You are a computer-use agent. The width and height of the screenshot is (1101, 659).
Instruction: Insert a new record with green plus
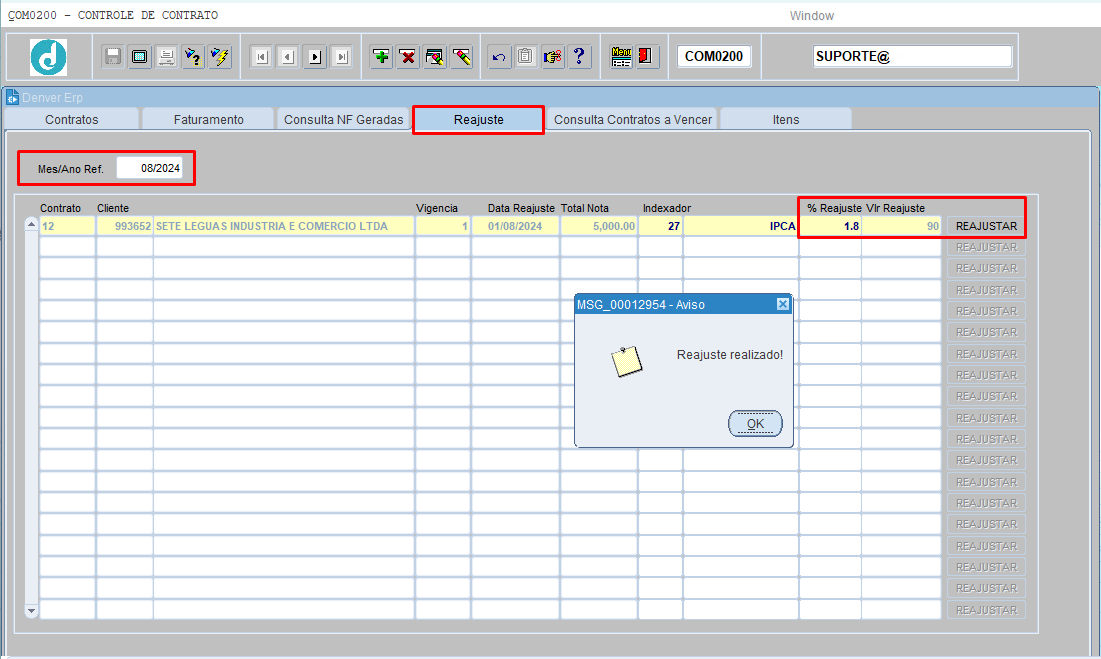pos(381,57)
